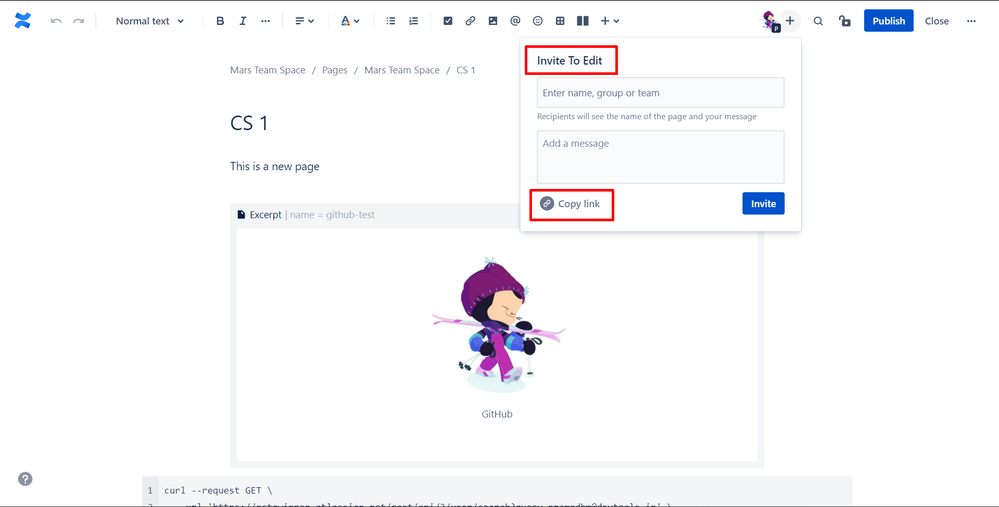Screen dimensions: 999x507
Task: Open the second Mars Team Space breadcrumb
Action: coord(402,70)
